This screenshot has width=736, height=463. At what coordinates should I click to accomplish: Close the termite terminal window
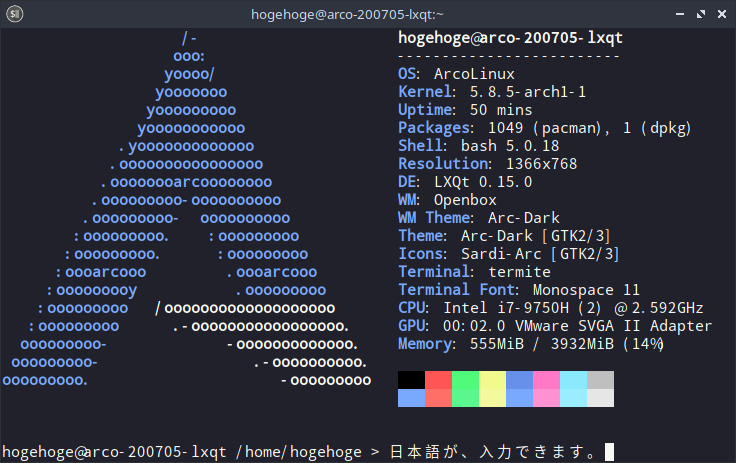722,14
